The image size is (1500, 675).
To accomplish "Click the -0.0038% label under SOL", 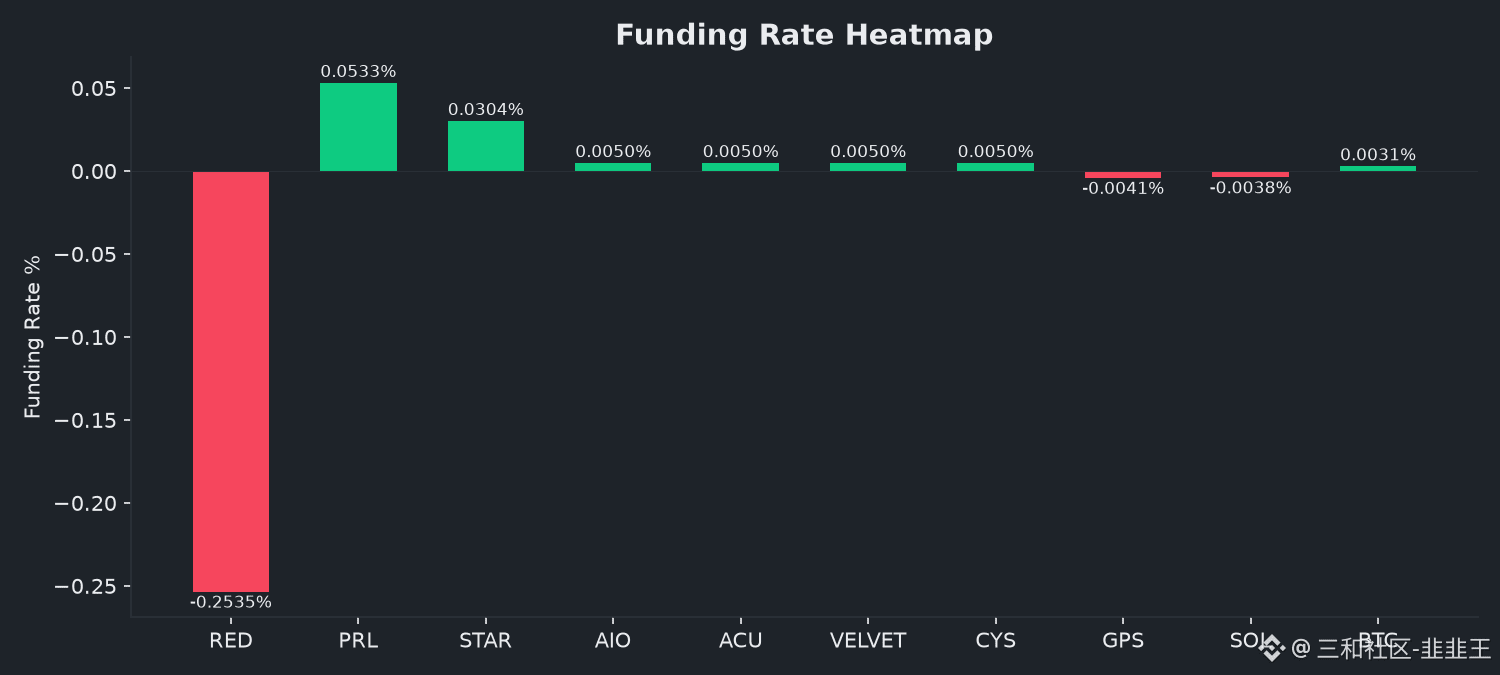I will tap(1250, 188).
